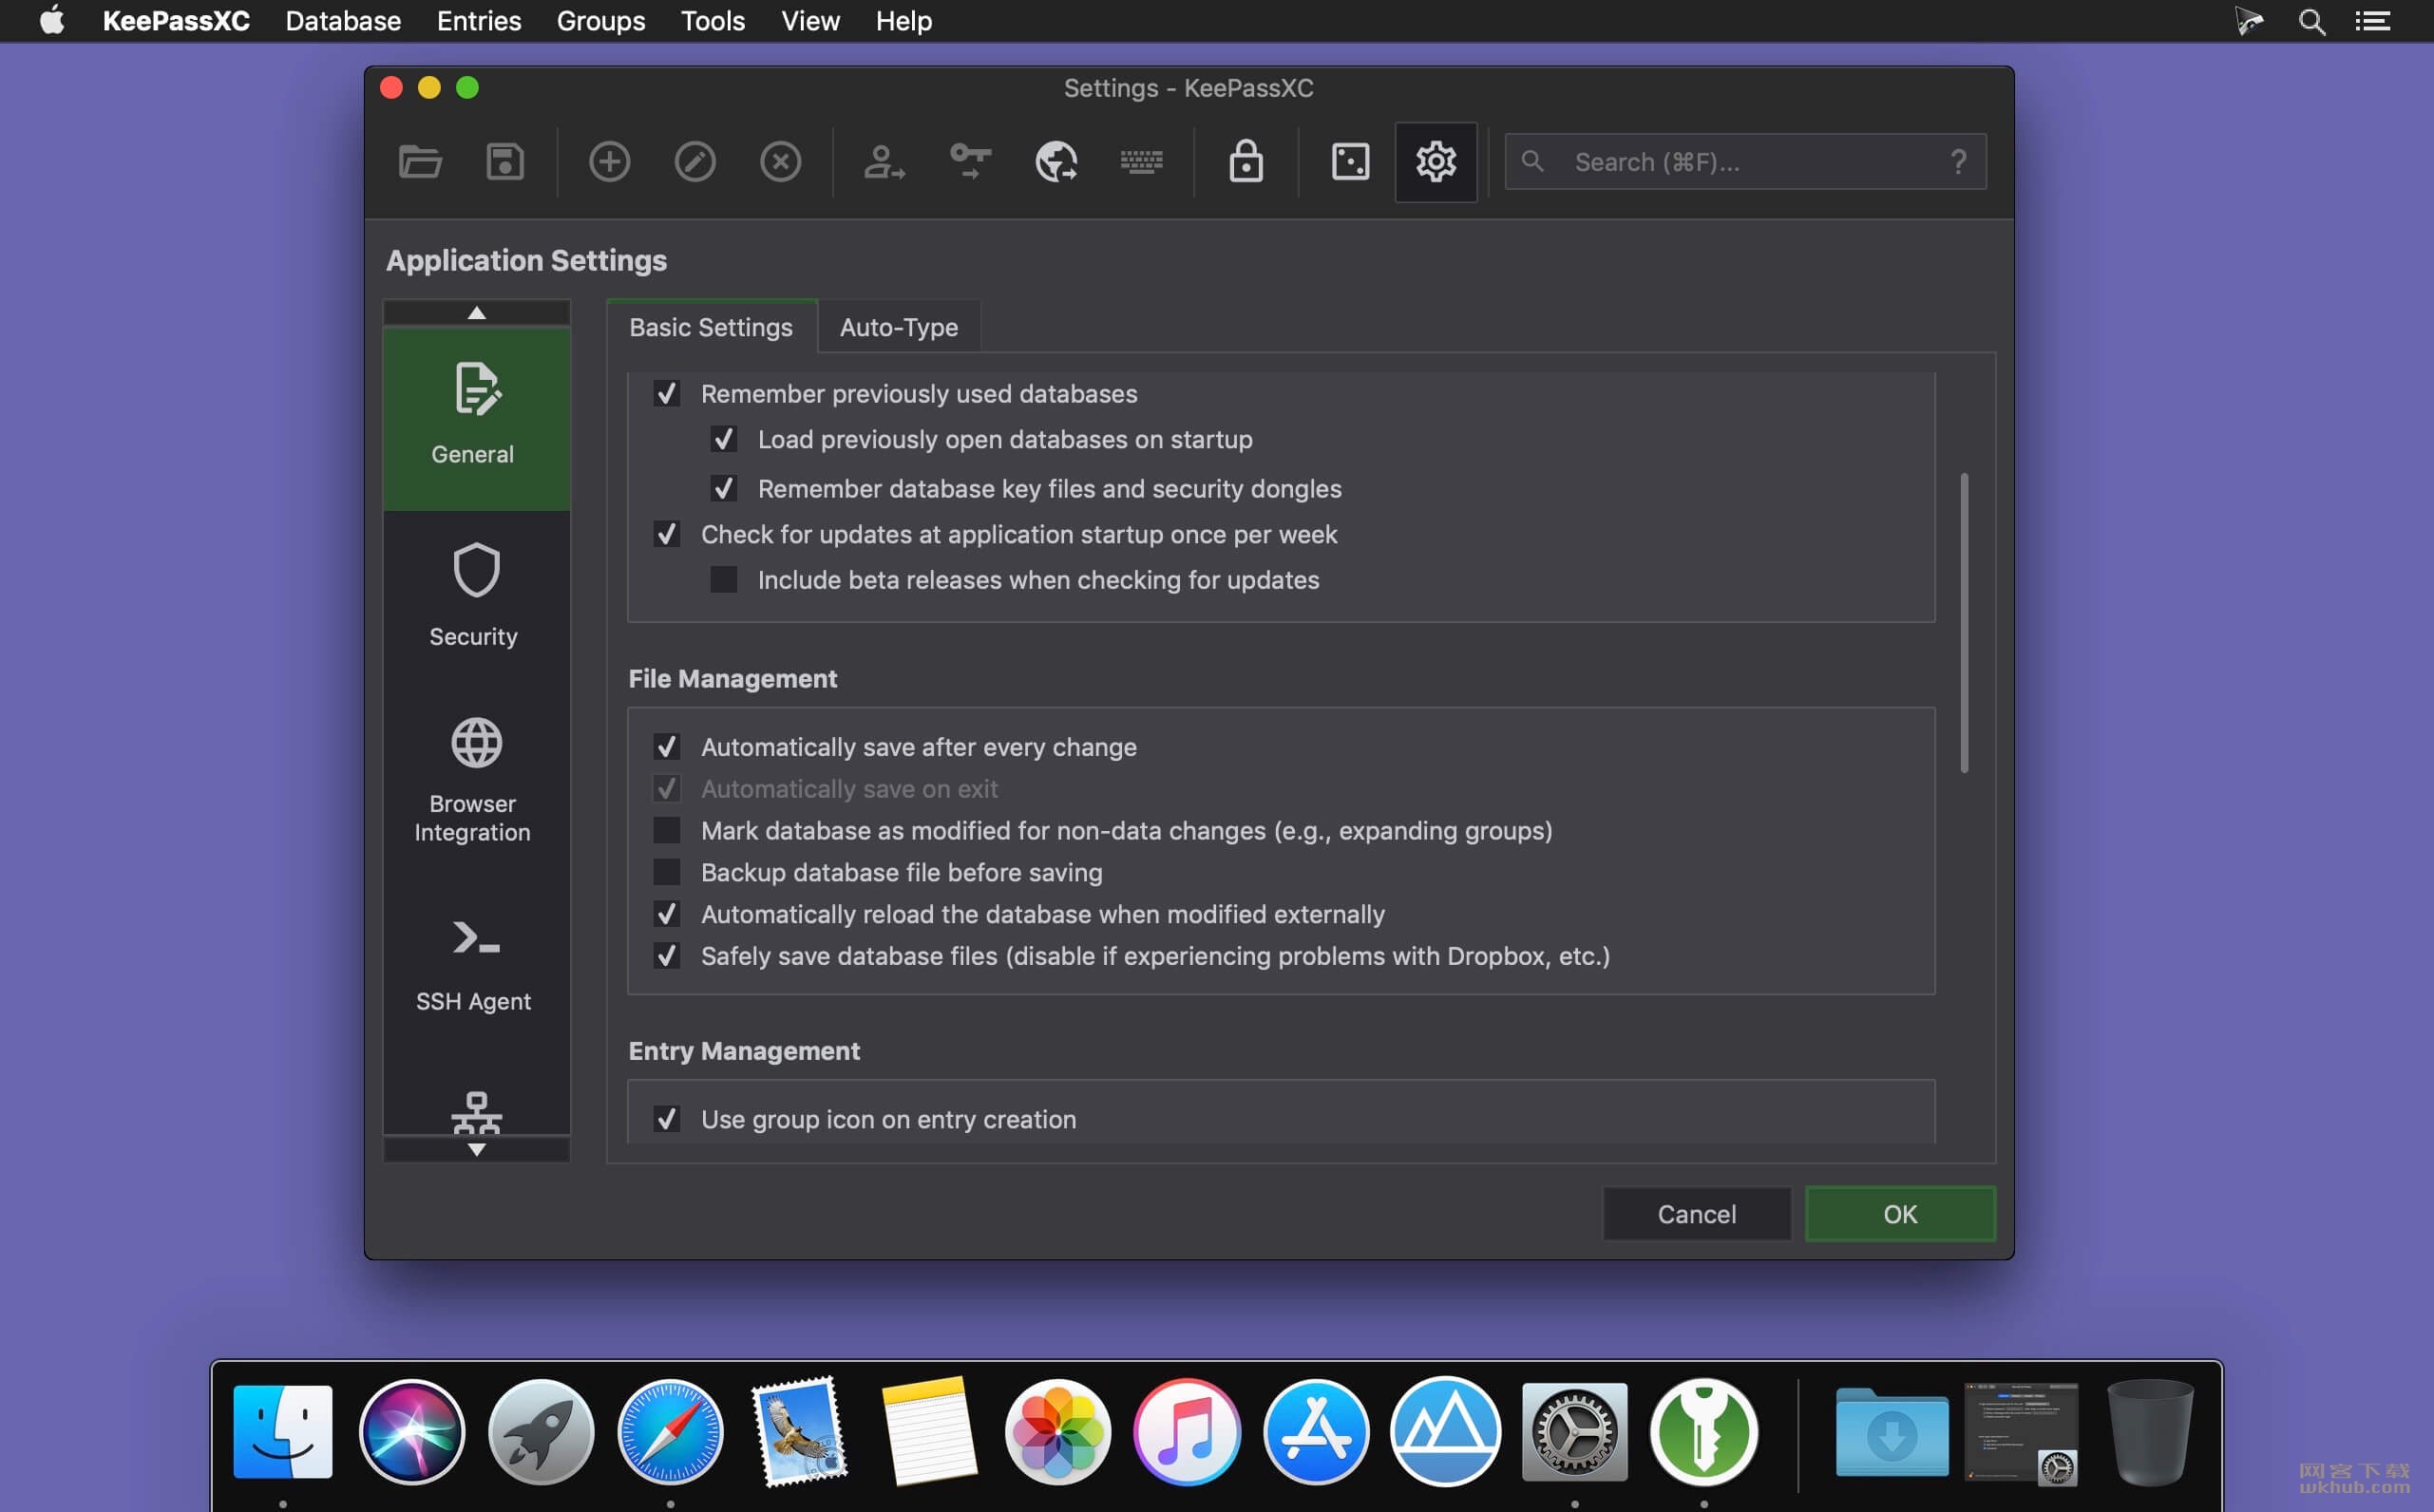
Task: Open Finder from the dock
Action: tap(283, 1431)
